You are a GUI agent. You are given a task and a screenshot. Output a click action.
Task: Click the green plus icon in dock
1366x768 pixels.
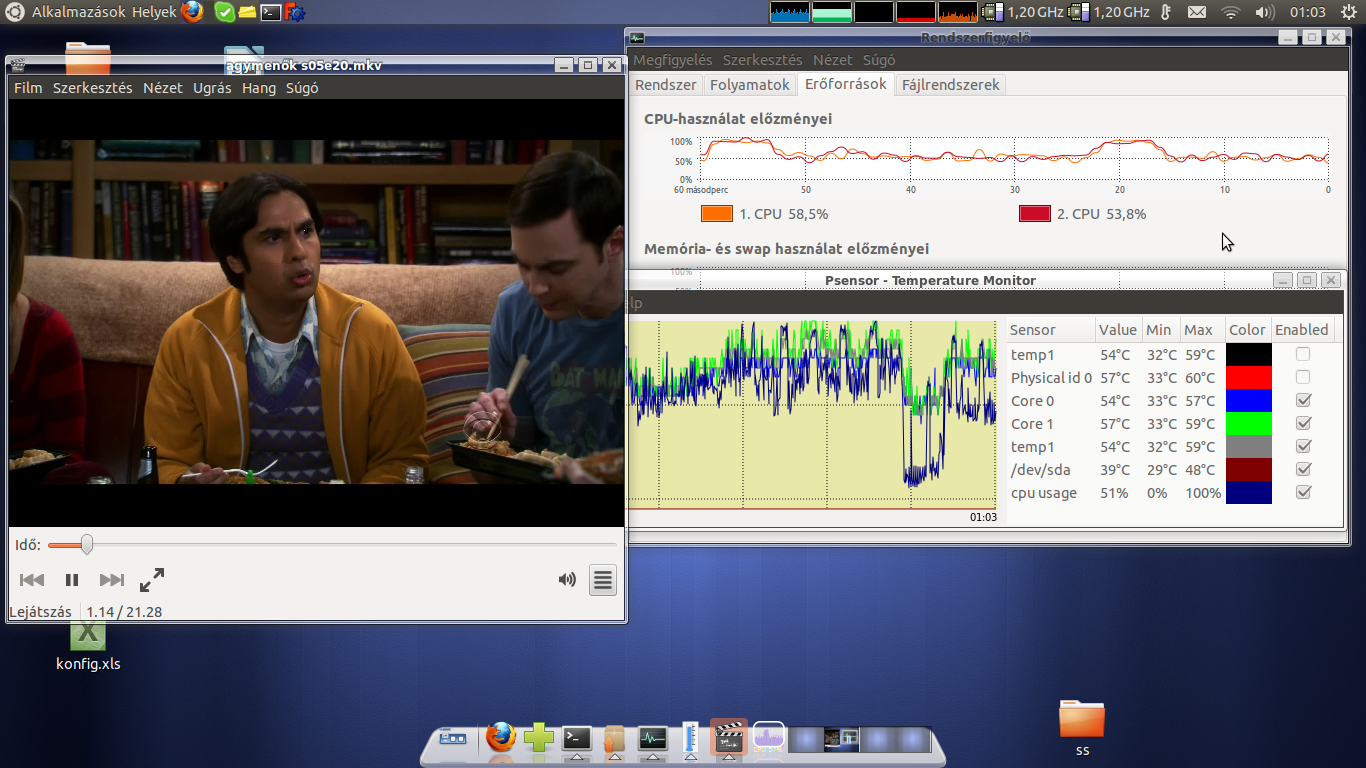tap(538, 738)
